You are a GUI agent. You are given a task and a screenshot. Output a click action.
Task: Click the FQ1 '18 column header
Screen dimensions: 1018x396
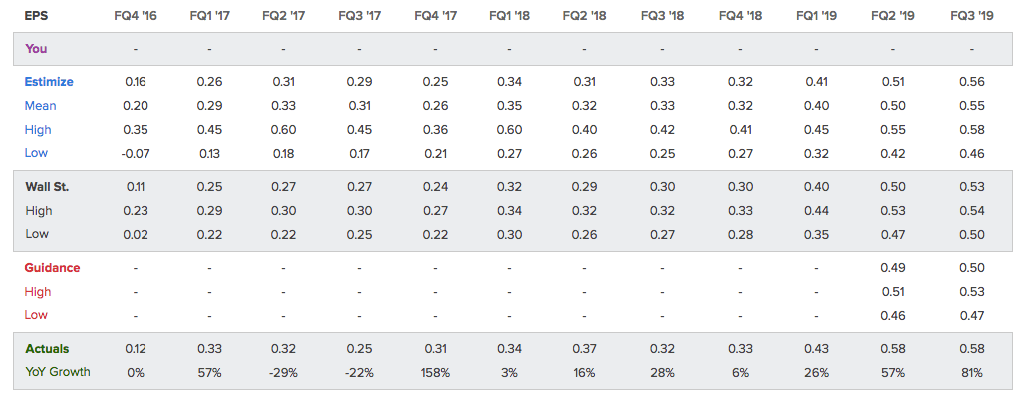coord(509,16)
